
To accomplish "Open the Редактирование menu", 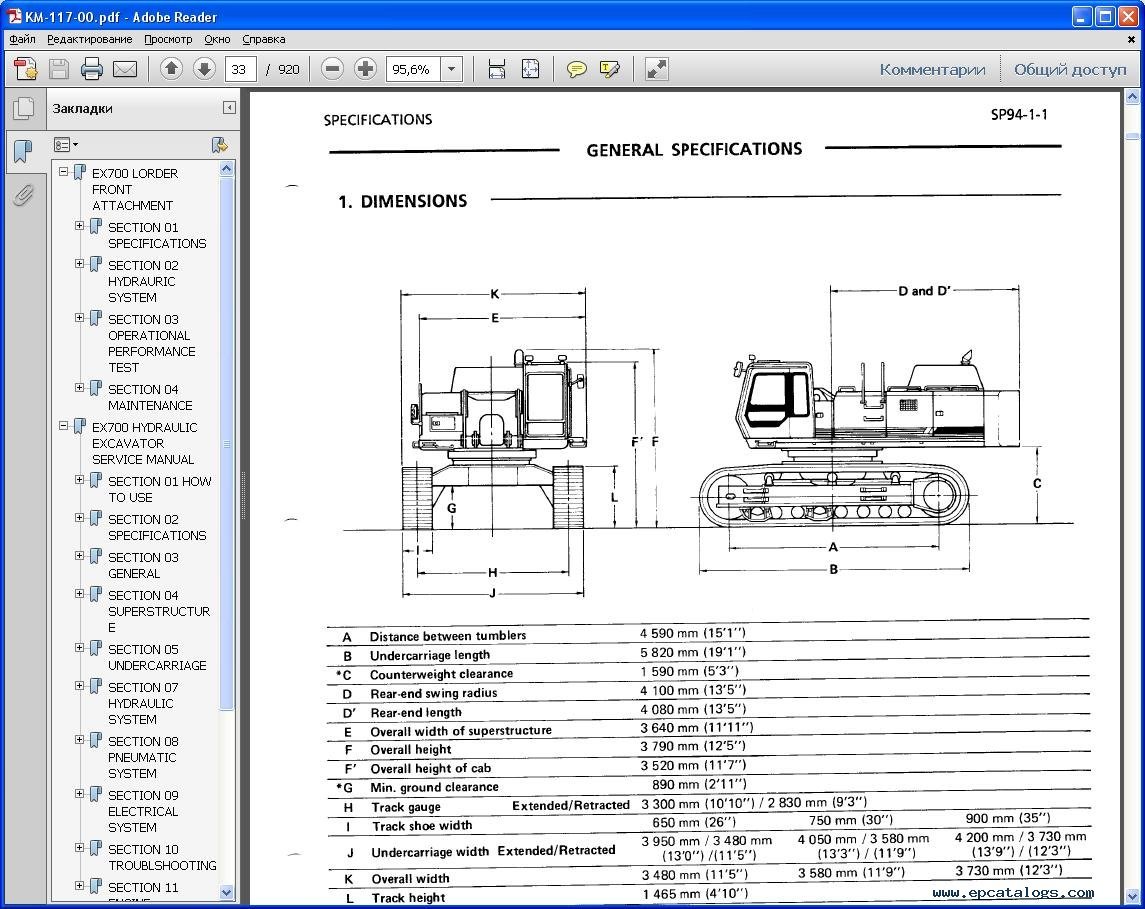I will tap(89, 39).
